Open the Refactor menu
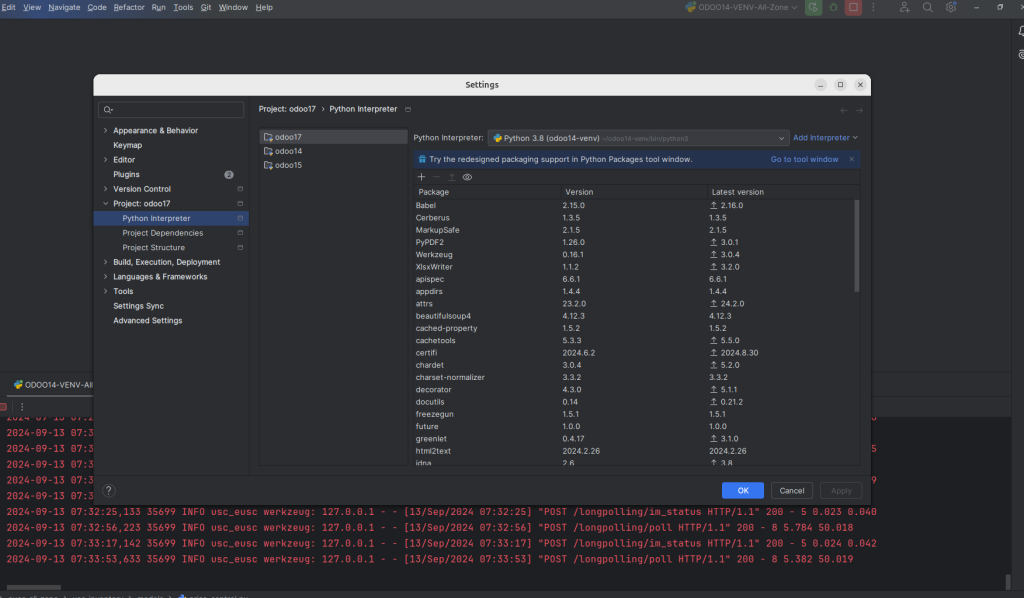 tap(129, 8)
